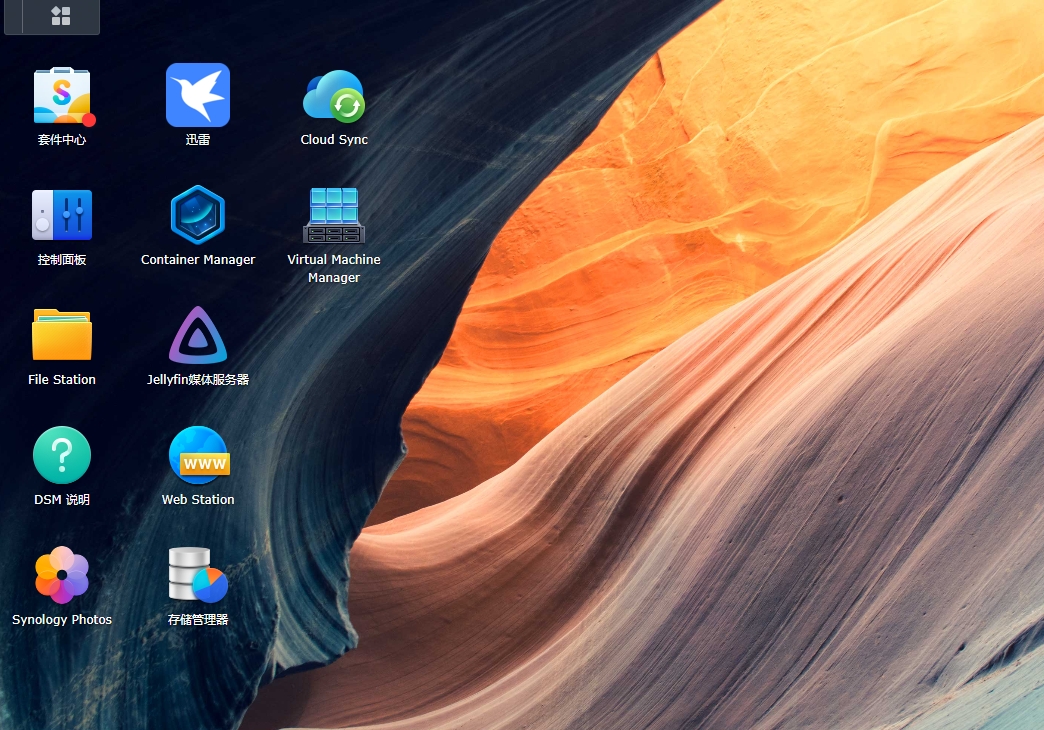This screenshot has height=730, width=1044.
Task: Click the "Cloud Sync" text label
Action: point(334,140)
